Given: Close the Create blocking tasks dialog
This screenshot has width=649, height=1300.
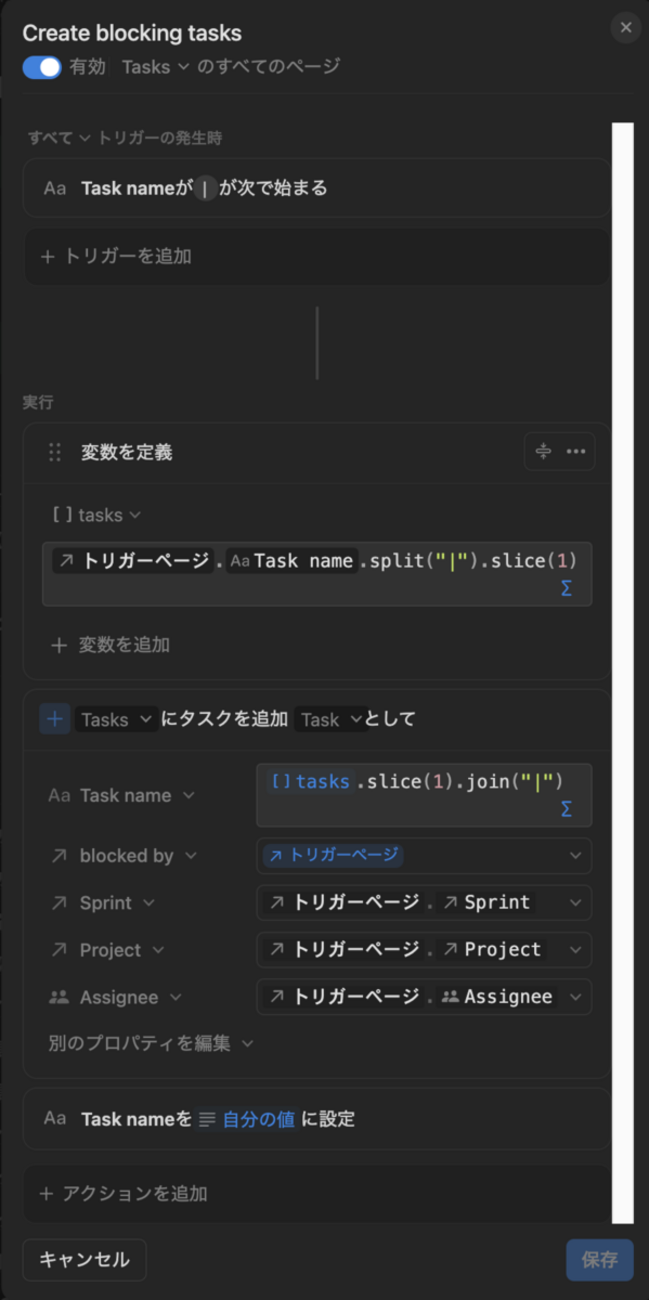Looking at the screenshot, I should (x=626, y=28).
